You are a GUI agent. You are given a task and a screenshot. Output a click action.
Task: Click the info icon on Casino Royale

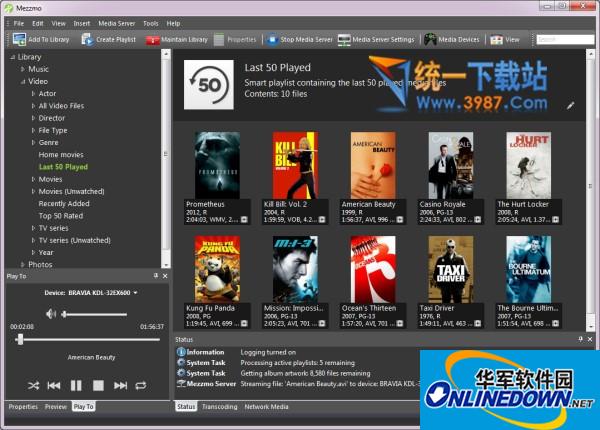pyautogui.click(x=478, y=220)
